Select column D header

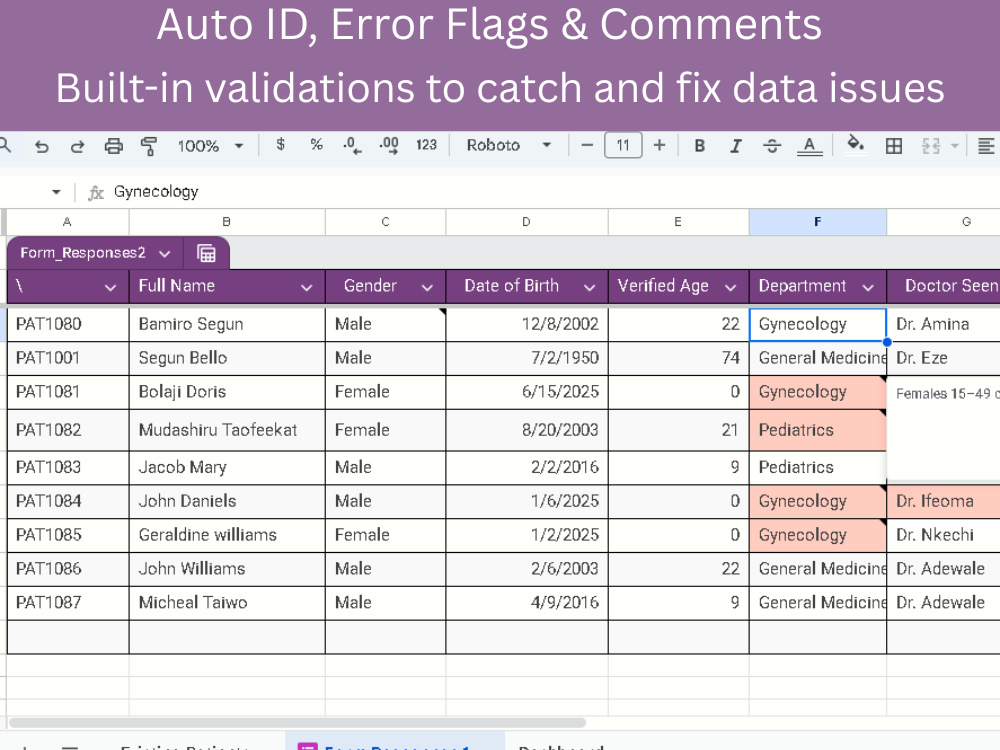(527, 222)
